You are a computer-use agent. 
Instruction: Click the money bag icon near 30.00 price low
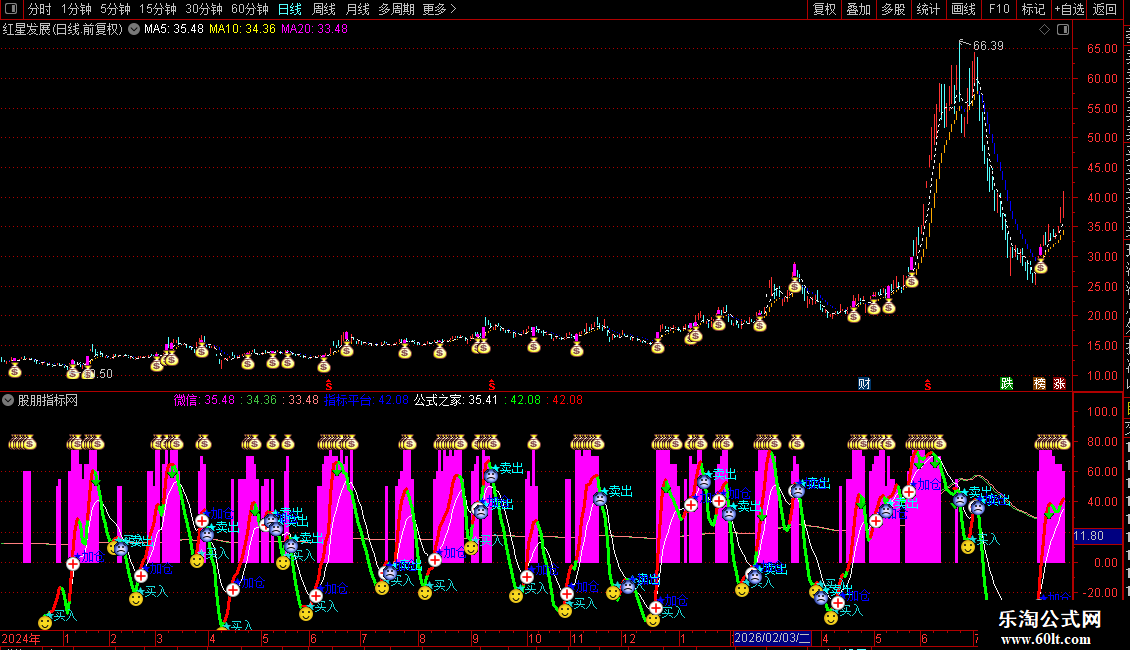1040,267
